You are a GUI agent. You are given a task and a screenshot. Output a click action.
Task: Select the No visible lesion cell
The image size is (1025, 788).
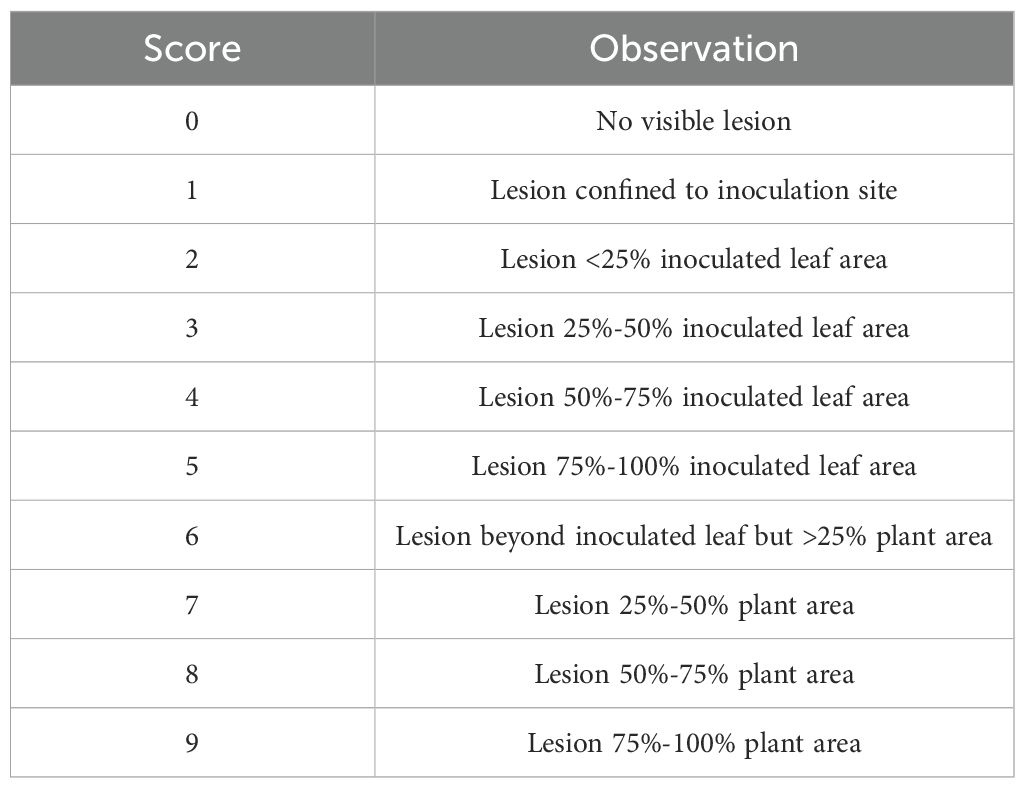(693, 121)
